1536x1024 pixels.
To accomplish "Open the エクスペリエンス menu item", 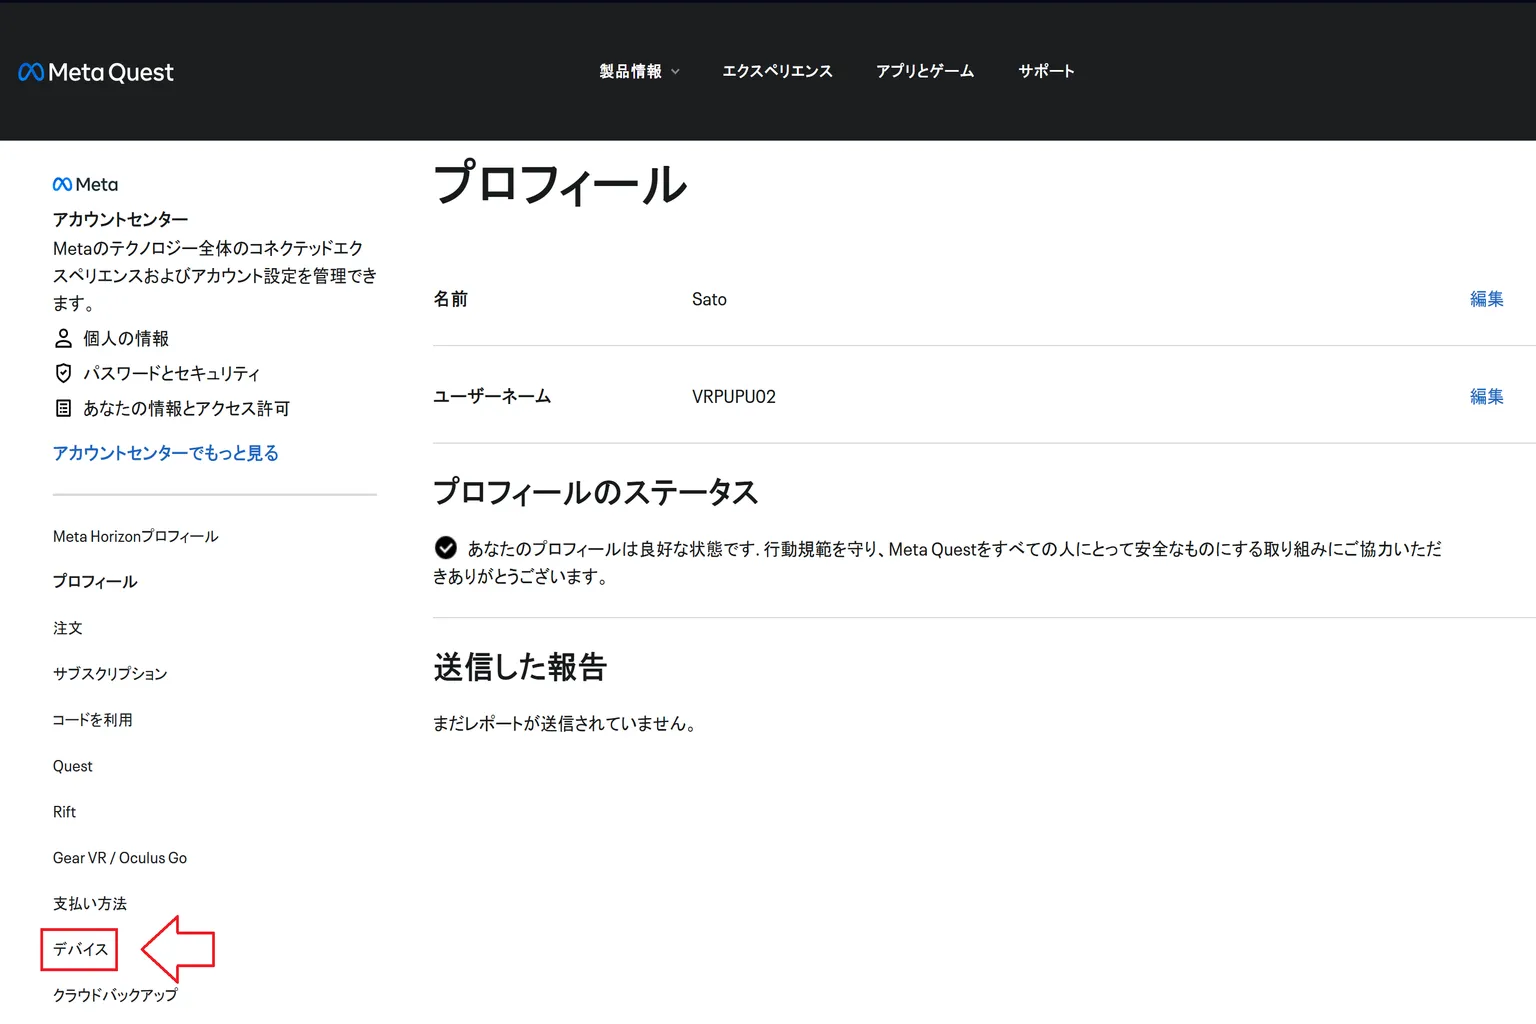I will (x=777, y=71).
